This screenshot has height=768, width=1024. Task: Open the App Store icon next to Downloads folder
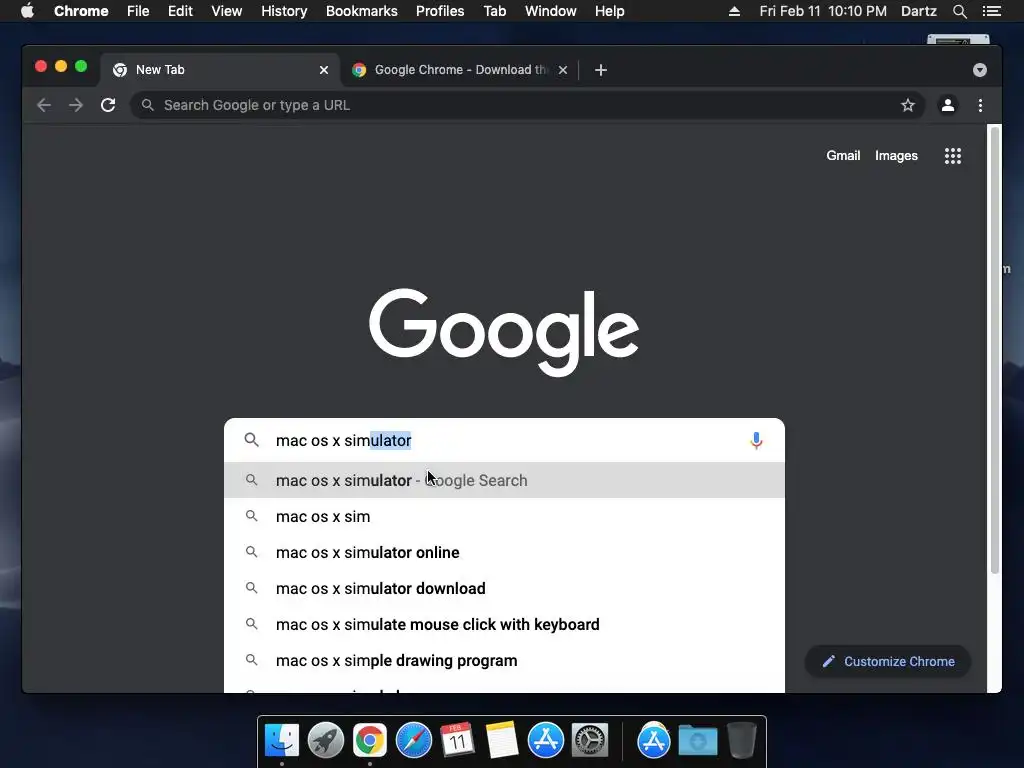tap(654, 740)
